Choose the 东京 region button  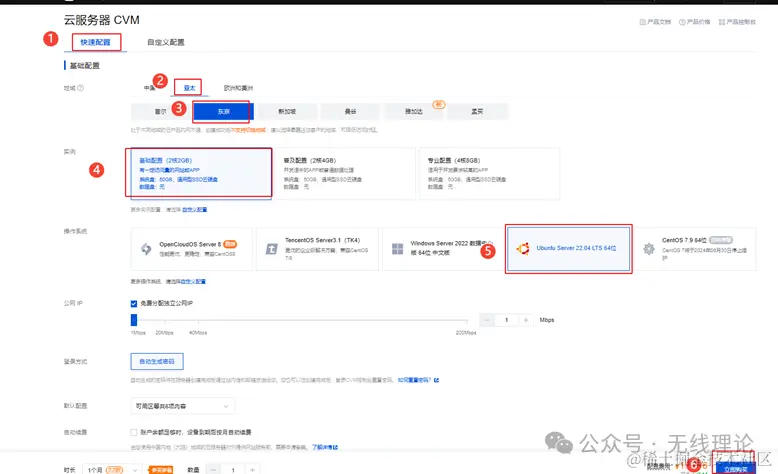pos(223,112)
